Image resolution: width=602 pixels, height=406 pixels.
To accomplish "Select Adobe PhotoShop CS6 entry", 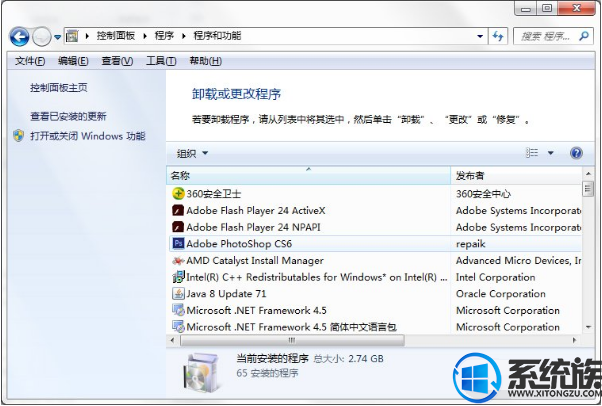I will pos(375,244).
